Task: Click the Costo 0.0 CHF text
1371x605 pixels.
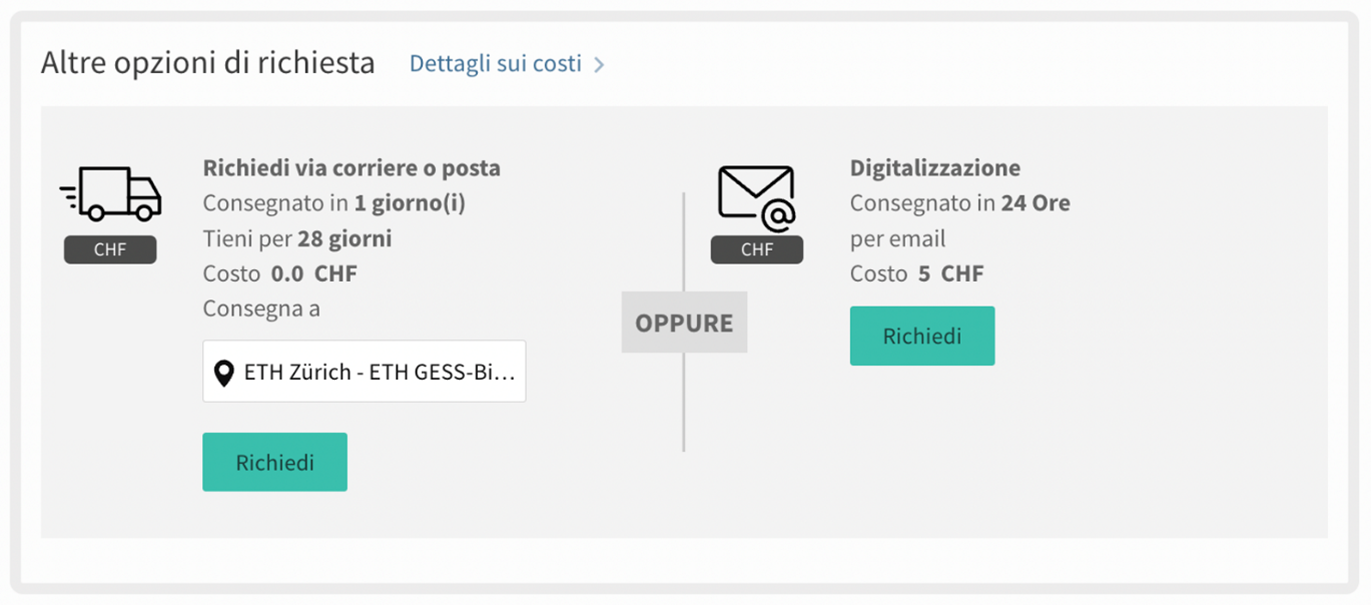Action: point(280,274)
